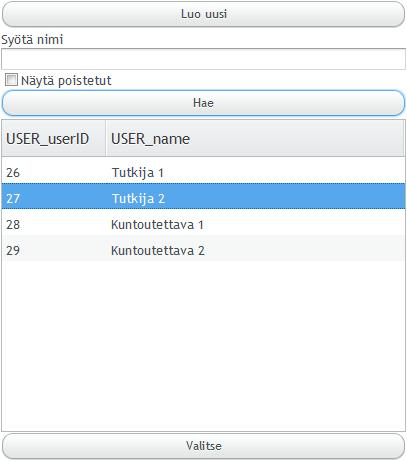Click user ID 26 cell
Viewport: 407px width, 461px height.
pos(13,173)
